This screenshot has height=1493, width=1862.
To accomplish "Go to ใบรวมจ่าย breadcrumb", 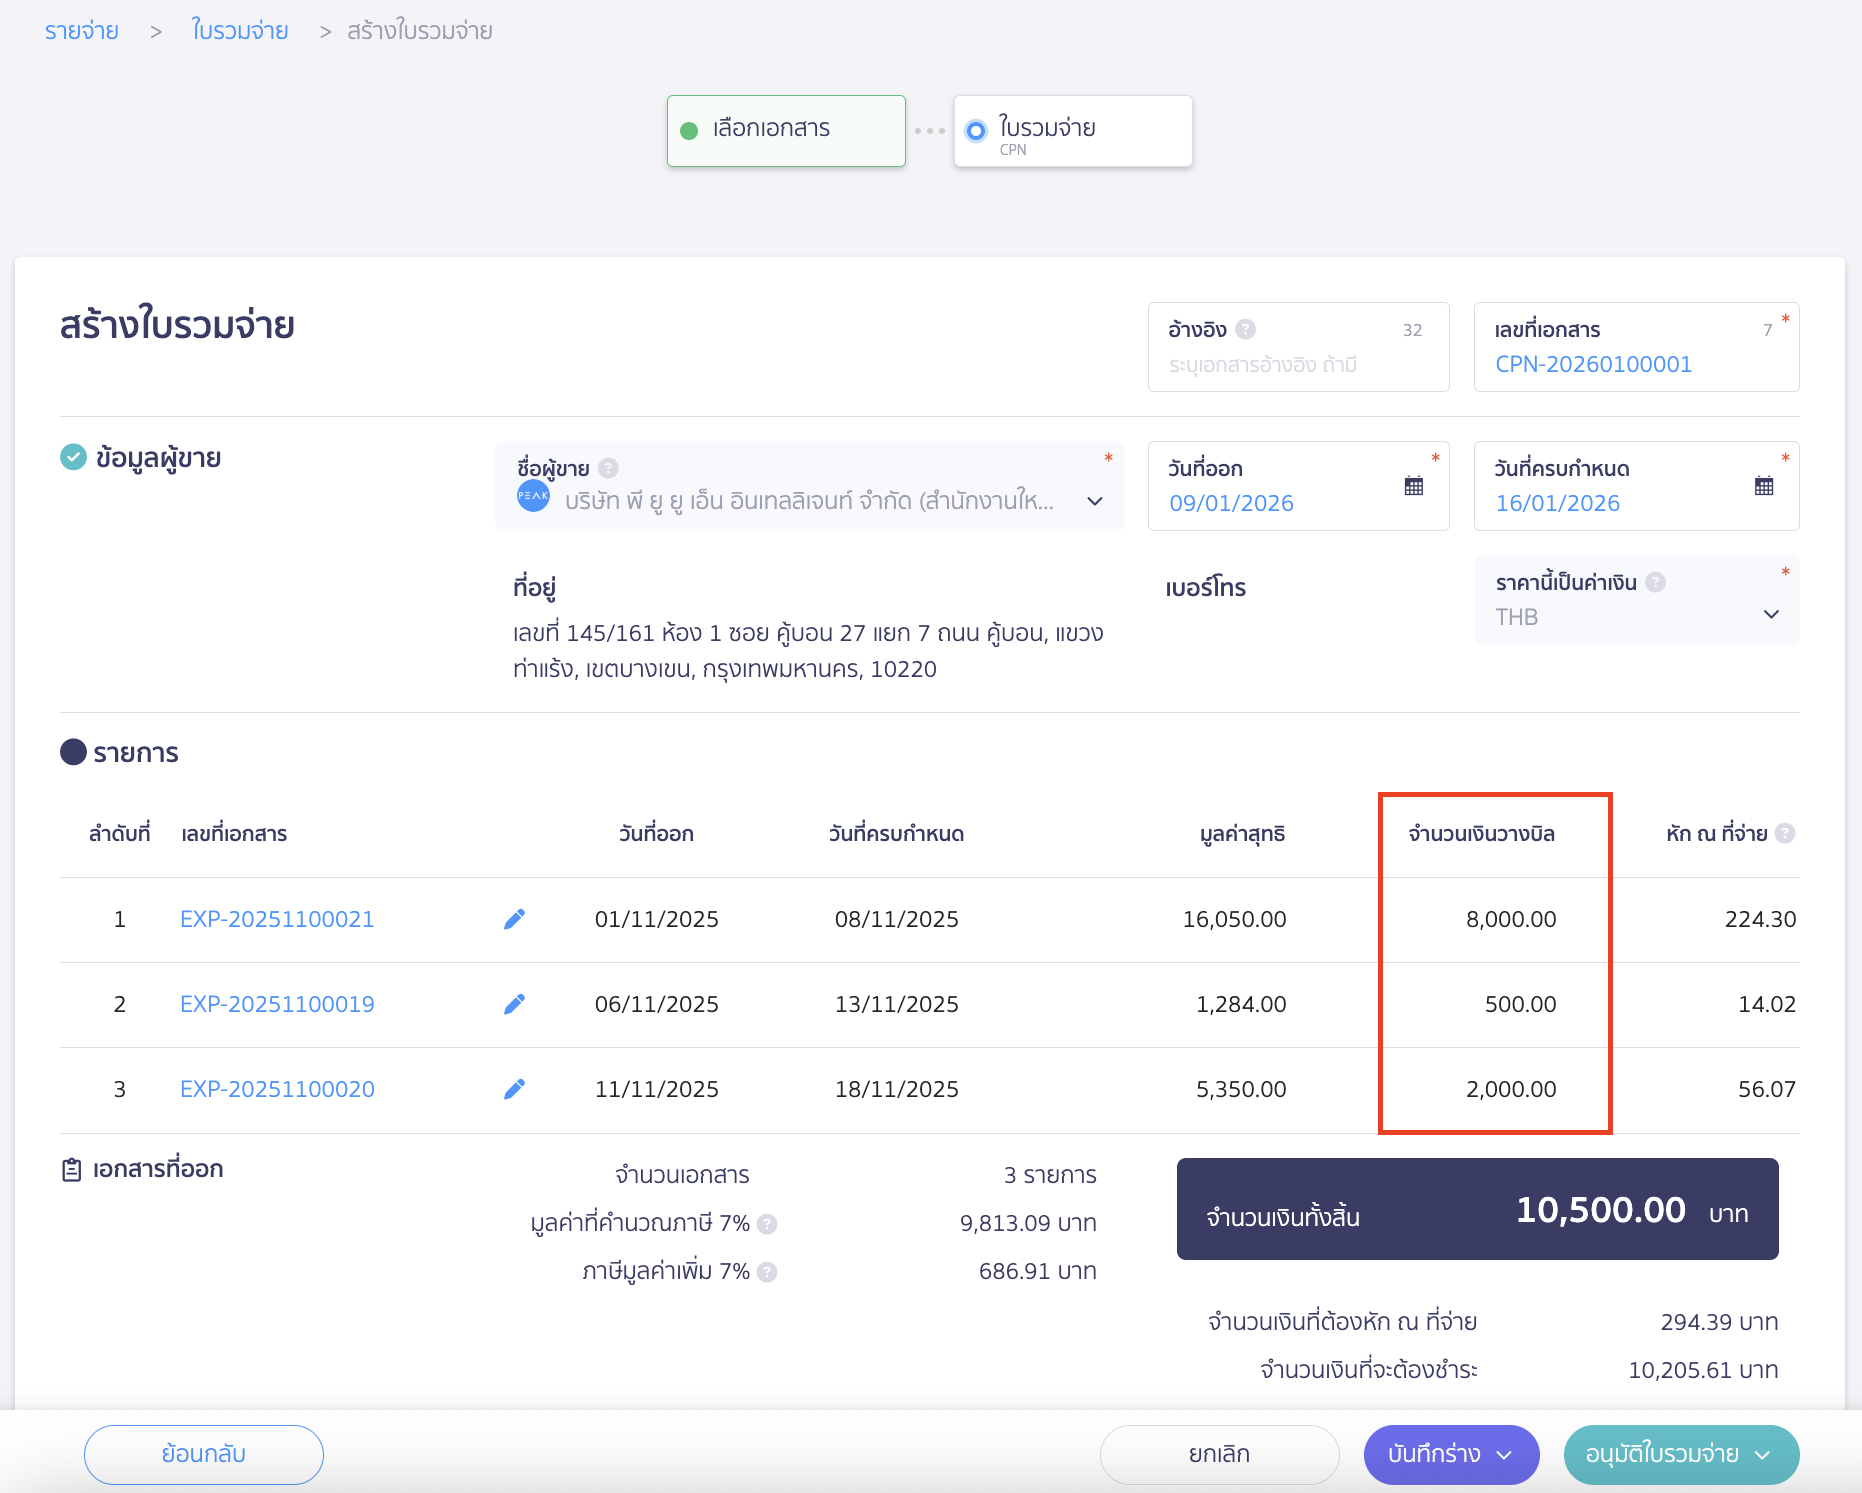I will (x=240, y=31).
